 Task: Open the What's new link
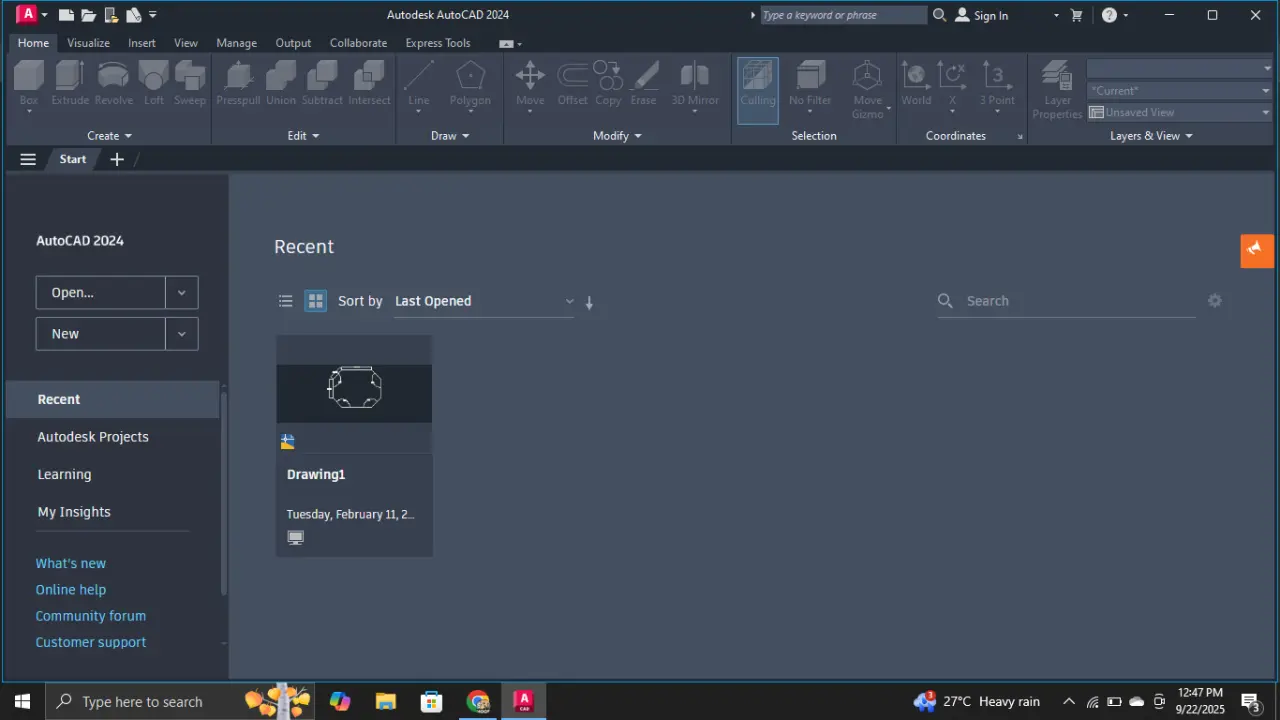(x=70, y=564)
